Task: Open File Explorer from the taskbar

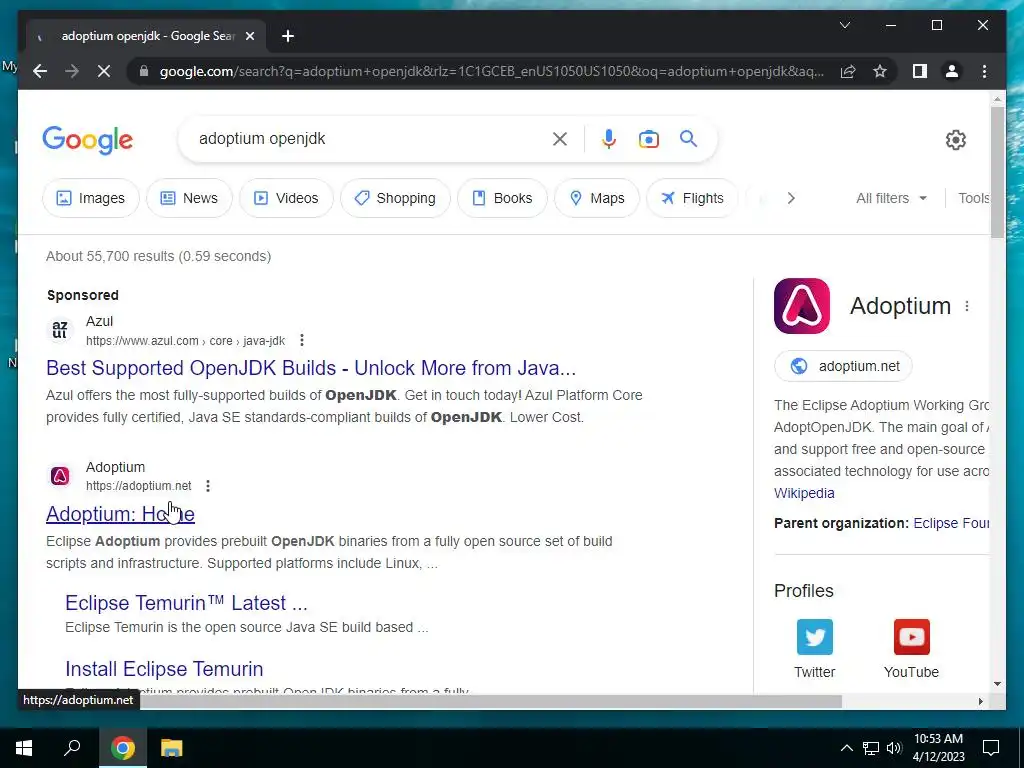Action: 172,748
